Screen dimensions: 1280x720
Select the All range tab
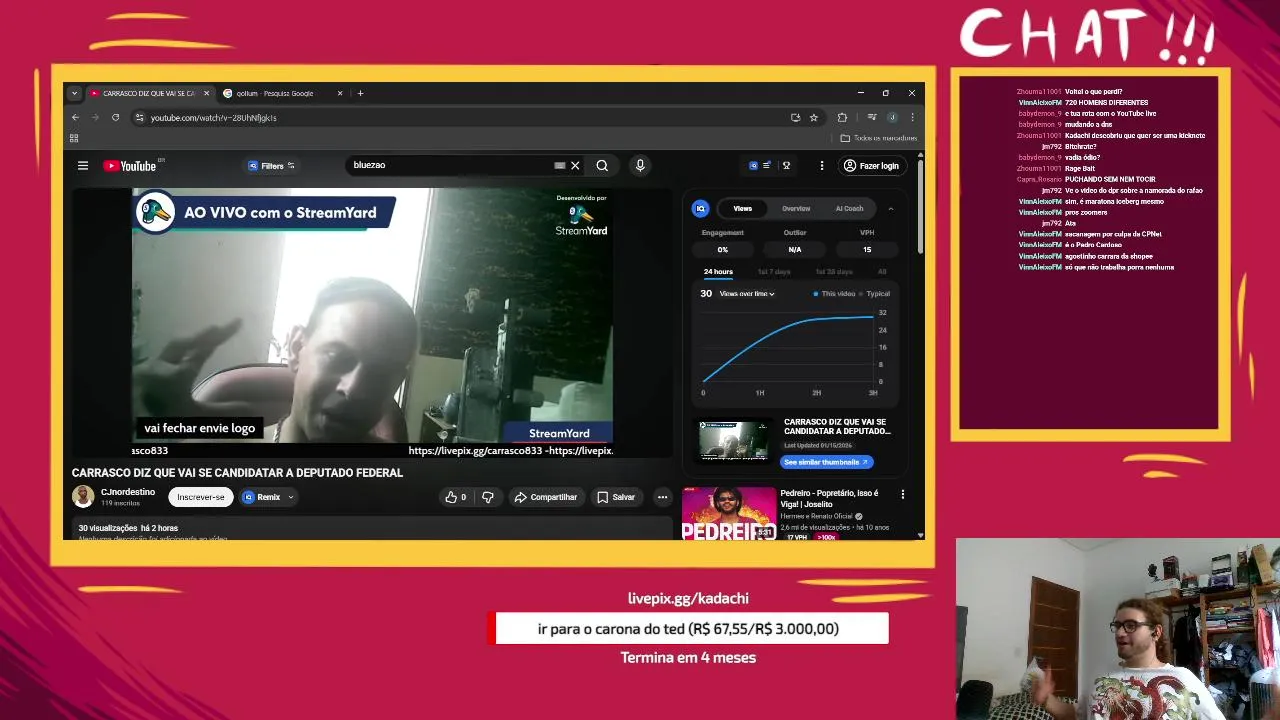[x=882, y=272]
